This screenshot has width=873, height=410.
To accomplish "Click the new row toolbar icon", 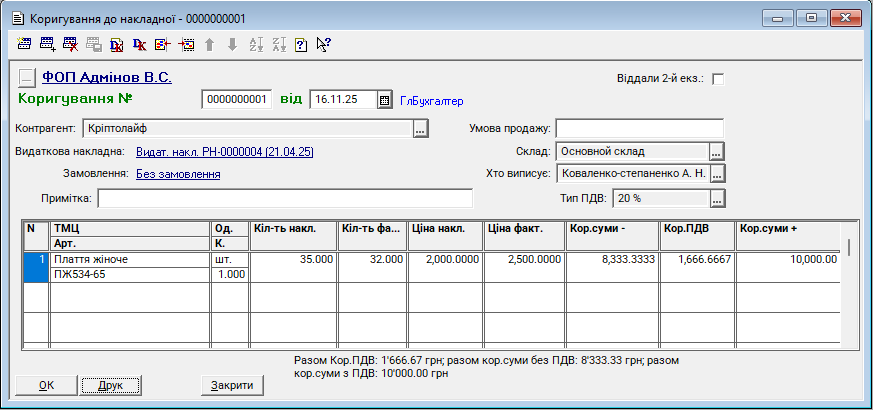I will coord(25,44).
